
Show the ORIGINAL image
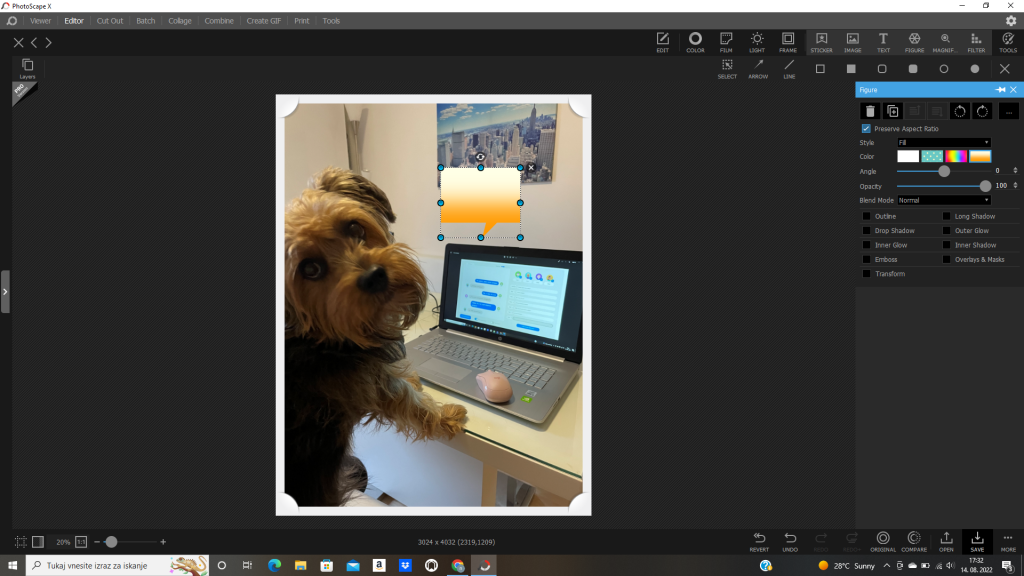point(883,542)
